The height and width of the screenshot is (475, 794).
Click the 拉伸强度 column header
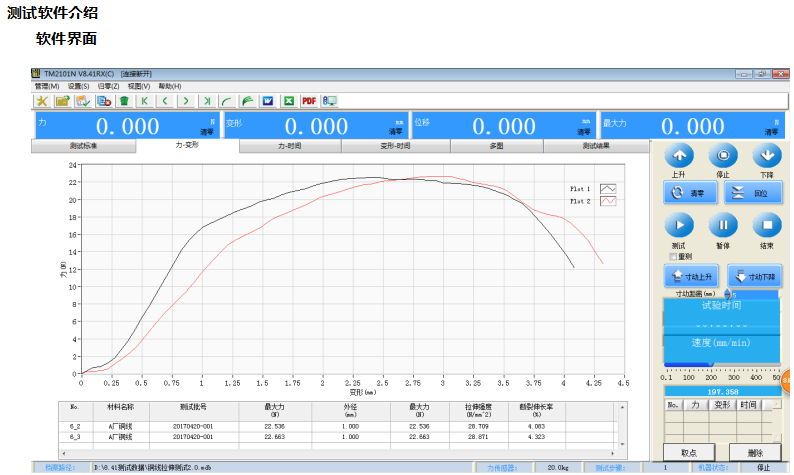(479, 410)
